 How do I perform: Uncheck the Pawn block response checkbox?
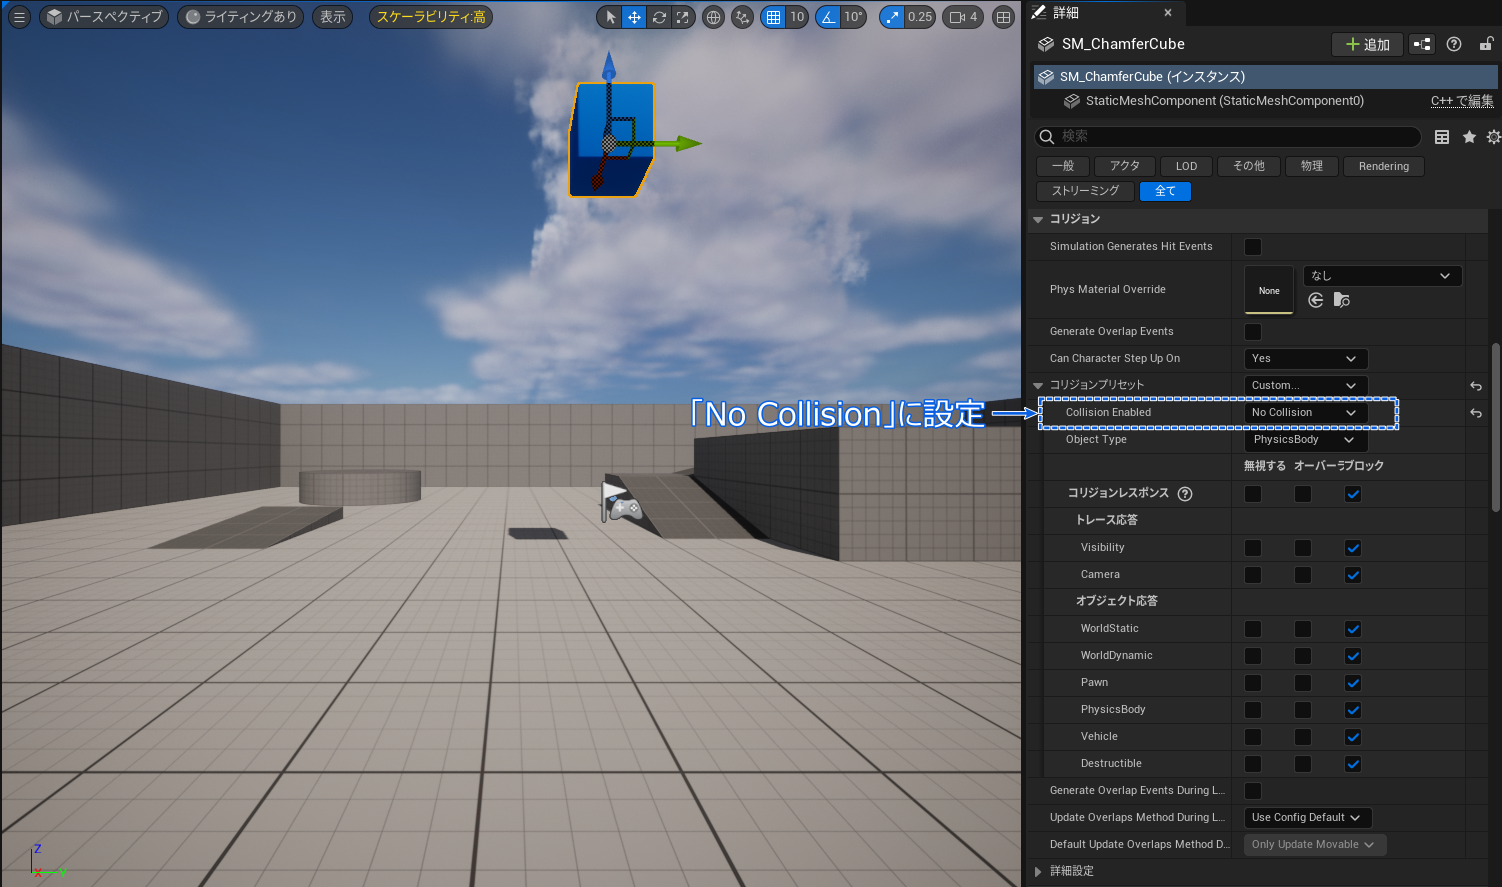[x=1353, y=683]
